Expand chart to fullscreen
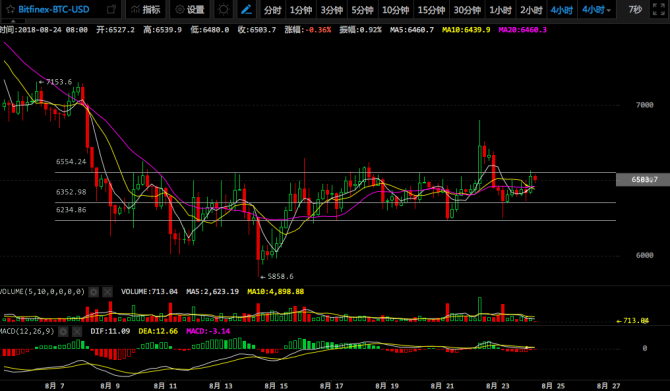 658,9
